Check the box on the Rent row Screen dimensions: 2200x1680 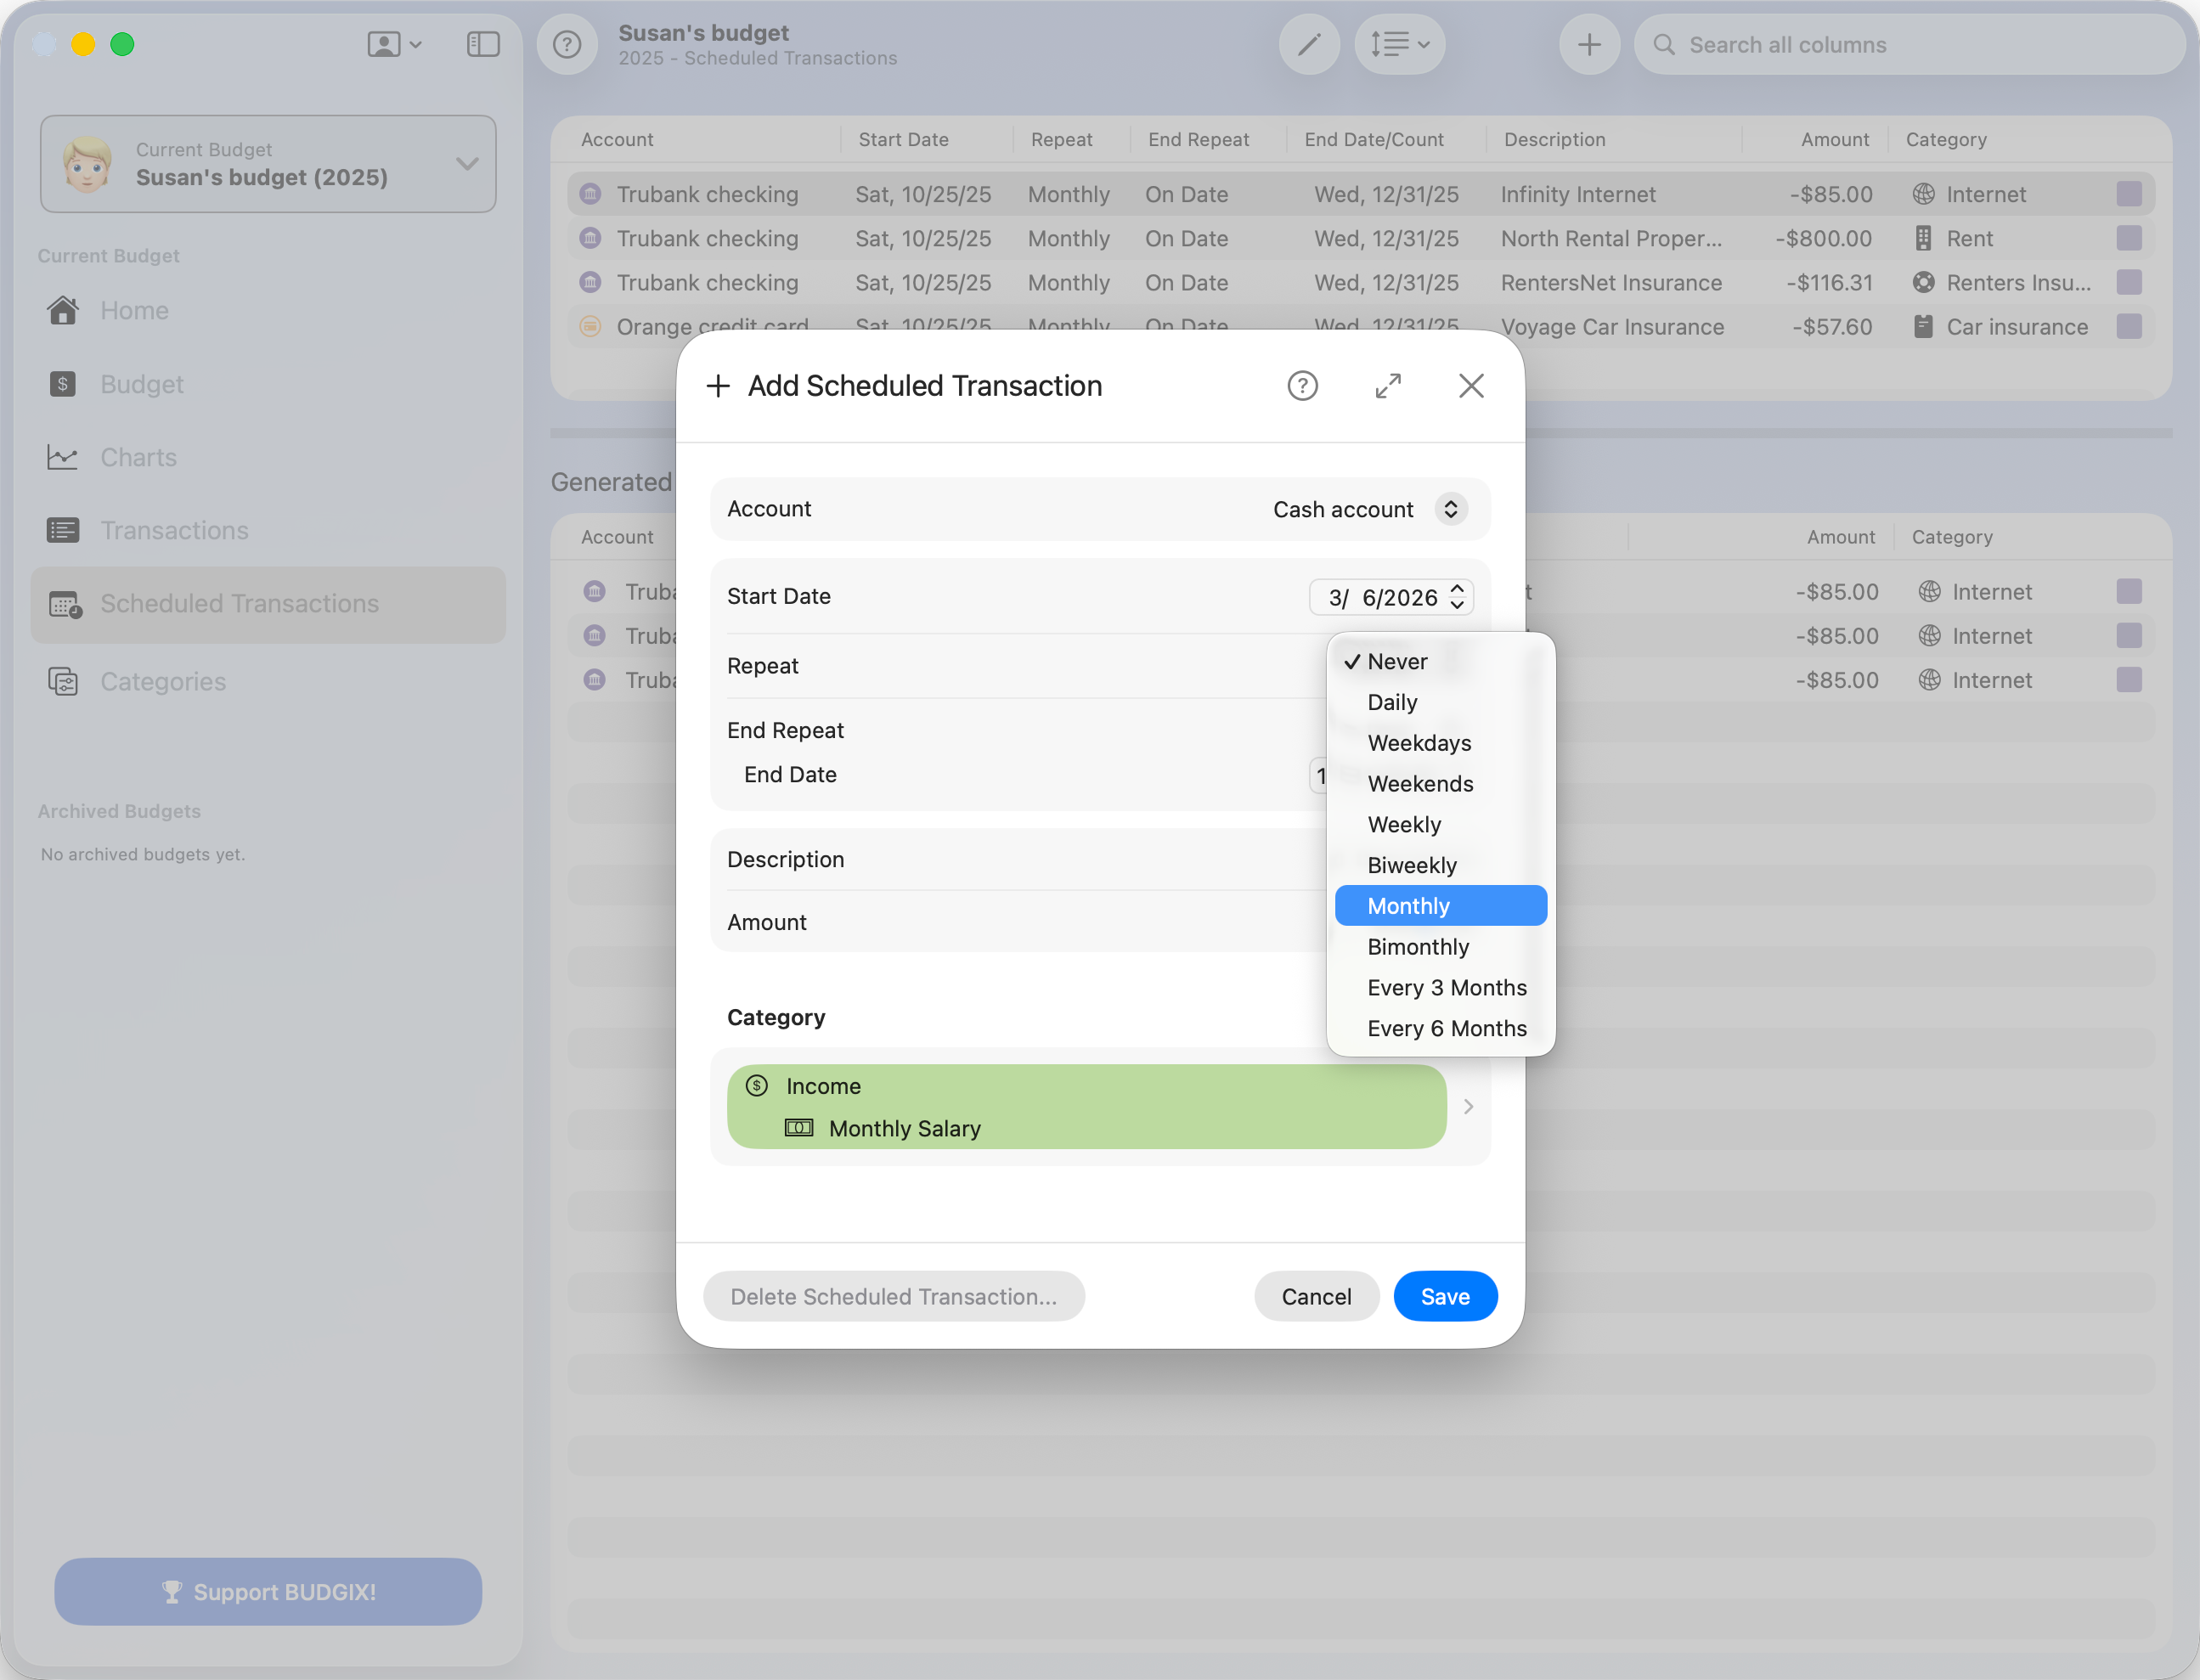2129,238
